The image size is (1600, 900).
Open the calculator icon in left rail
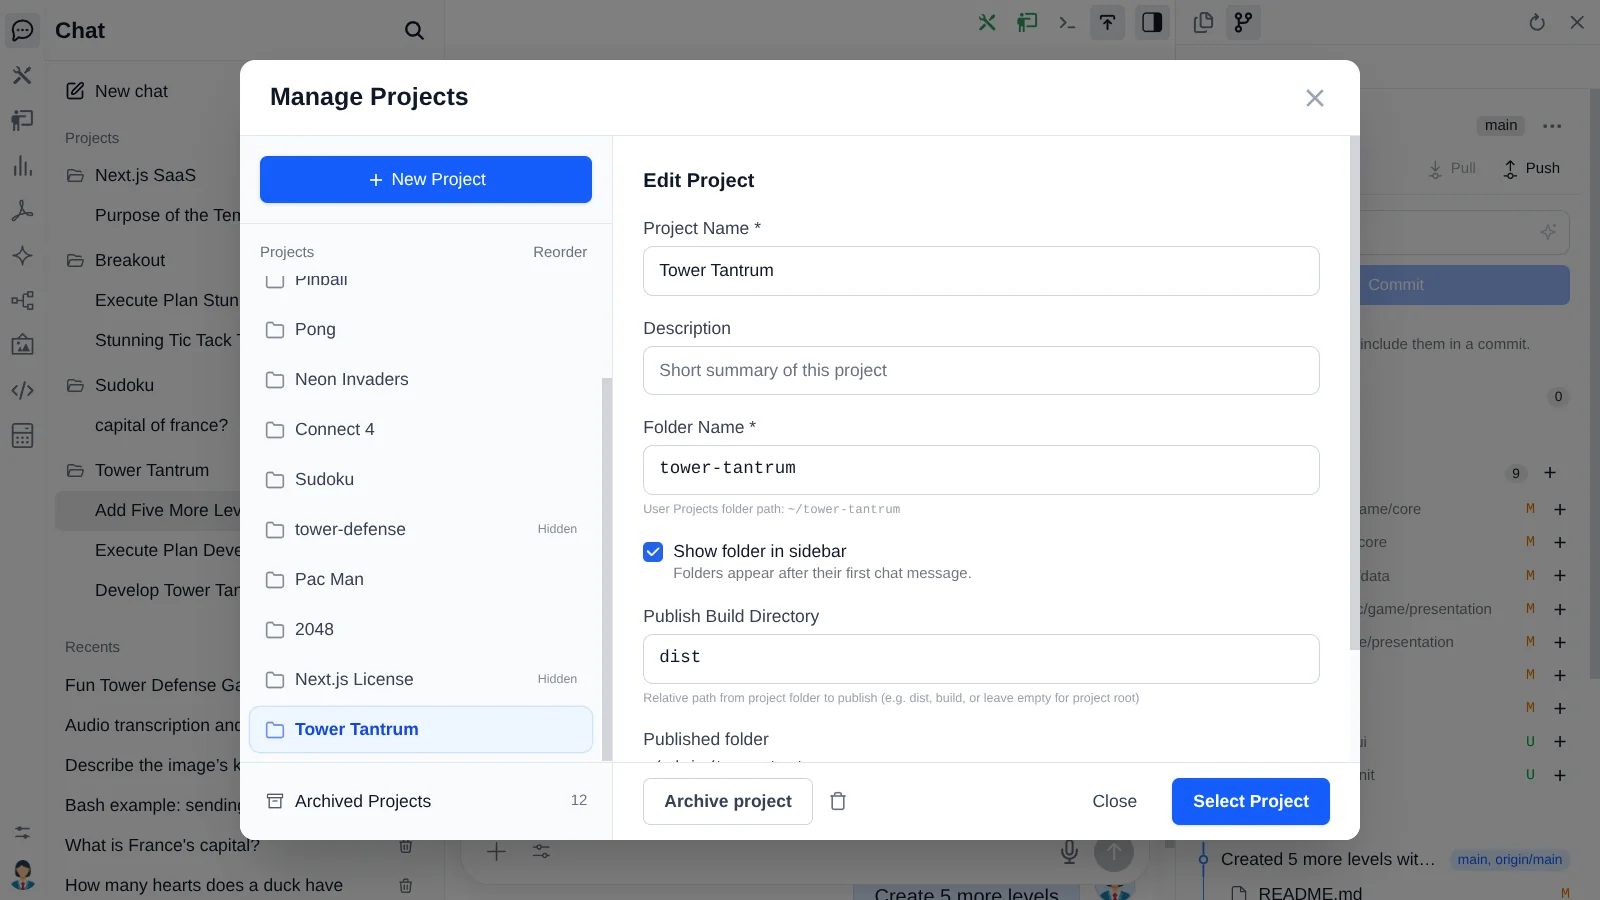point(22,435)
